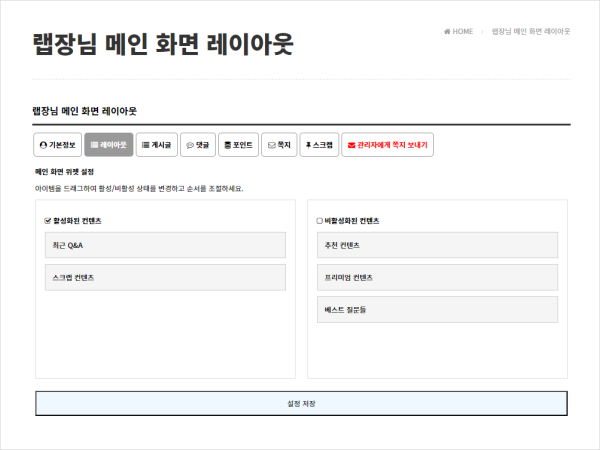Click the empty box beside 비활성화된 컨텐츠
This screenshot has height=450, width=600.
click(x=320, y=221)
